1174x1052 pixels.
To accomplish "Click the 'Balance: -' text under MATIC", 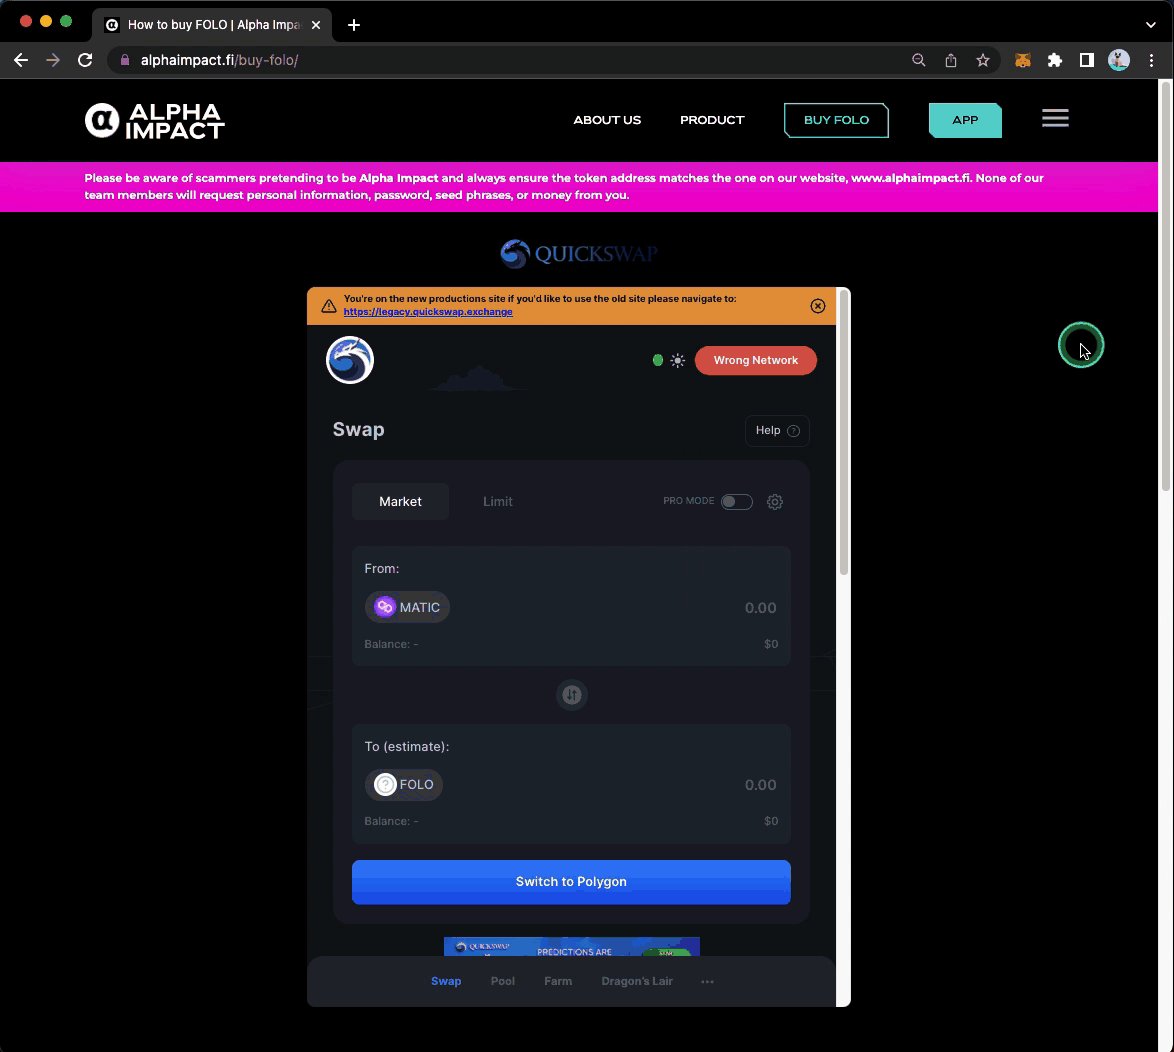I will click(392, 644).
